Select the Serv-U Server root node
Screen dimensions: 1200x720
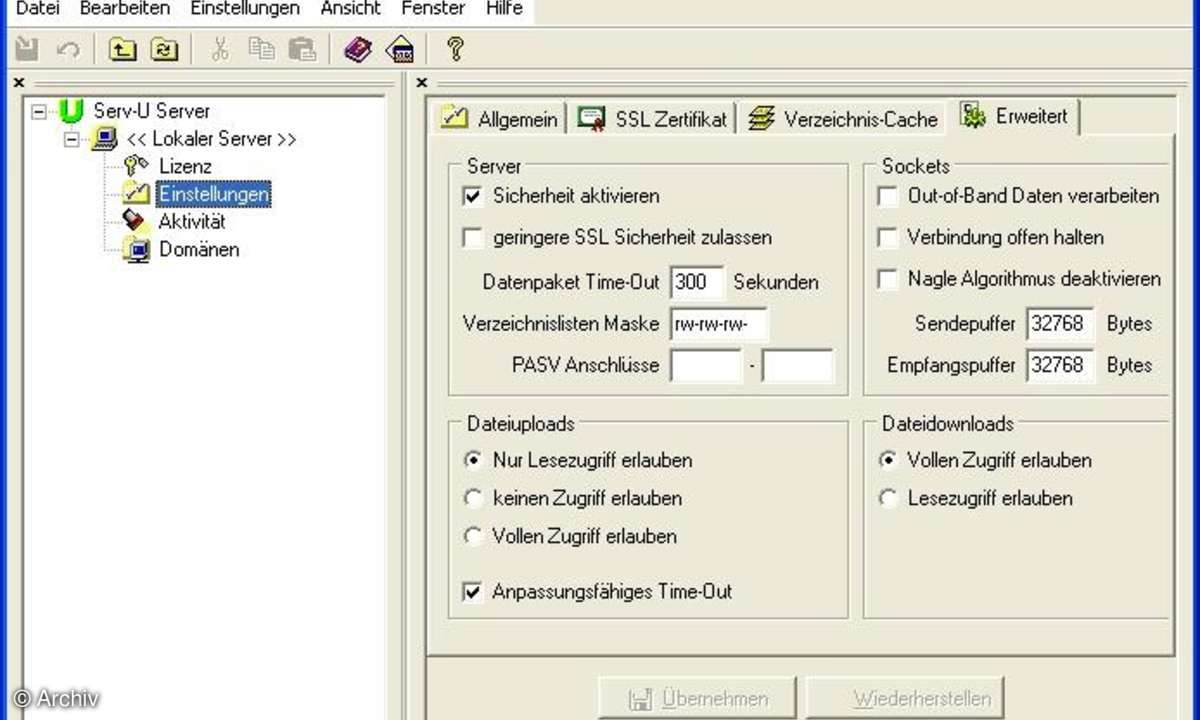pyautogui.click(x=151, y=111)
